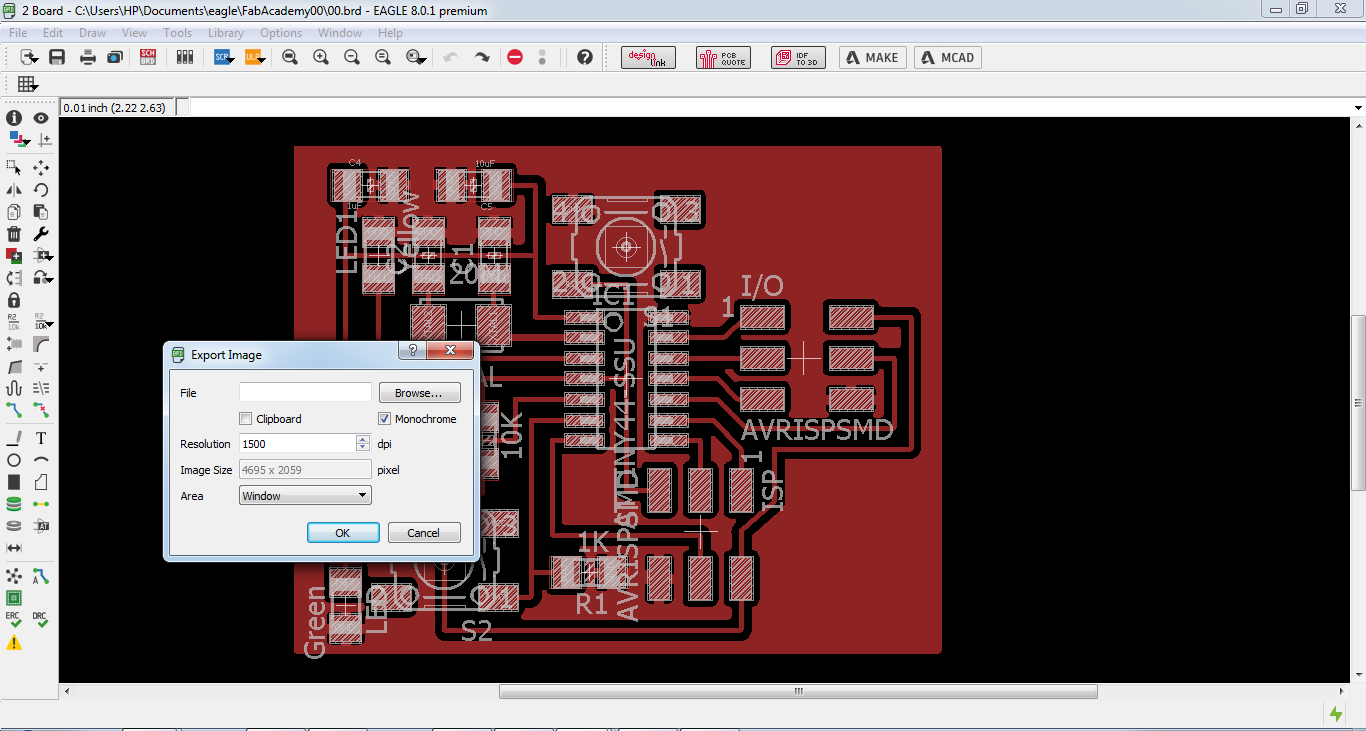The image size is (1366, 731).
Task: Print the board
Action: pyautogui.click(x=88, y=57)
